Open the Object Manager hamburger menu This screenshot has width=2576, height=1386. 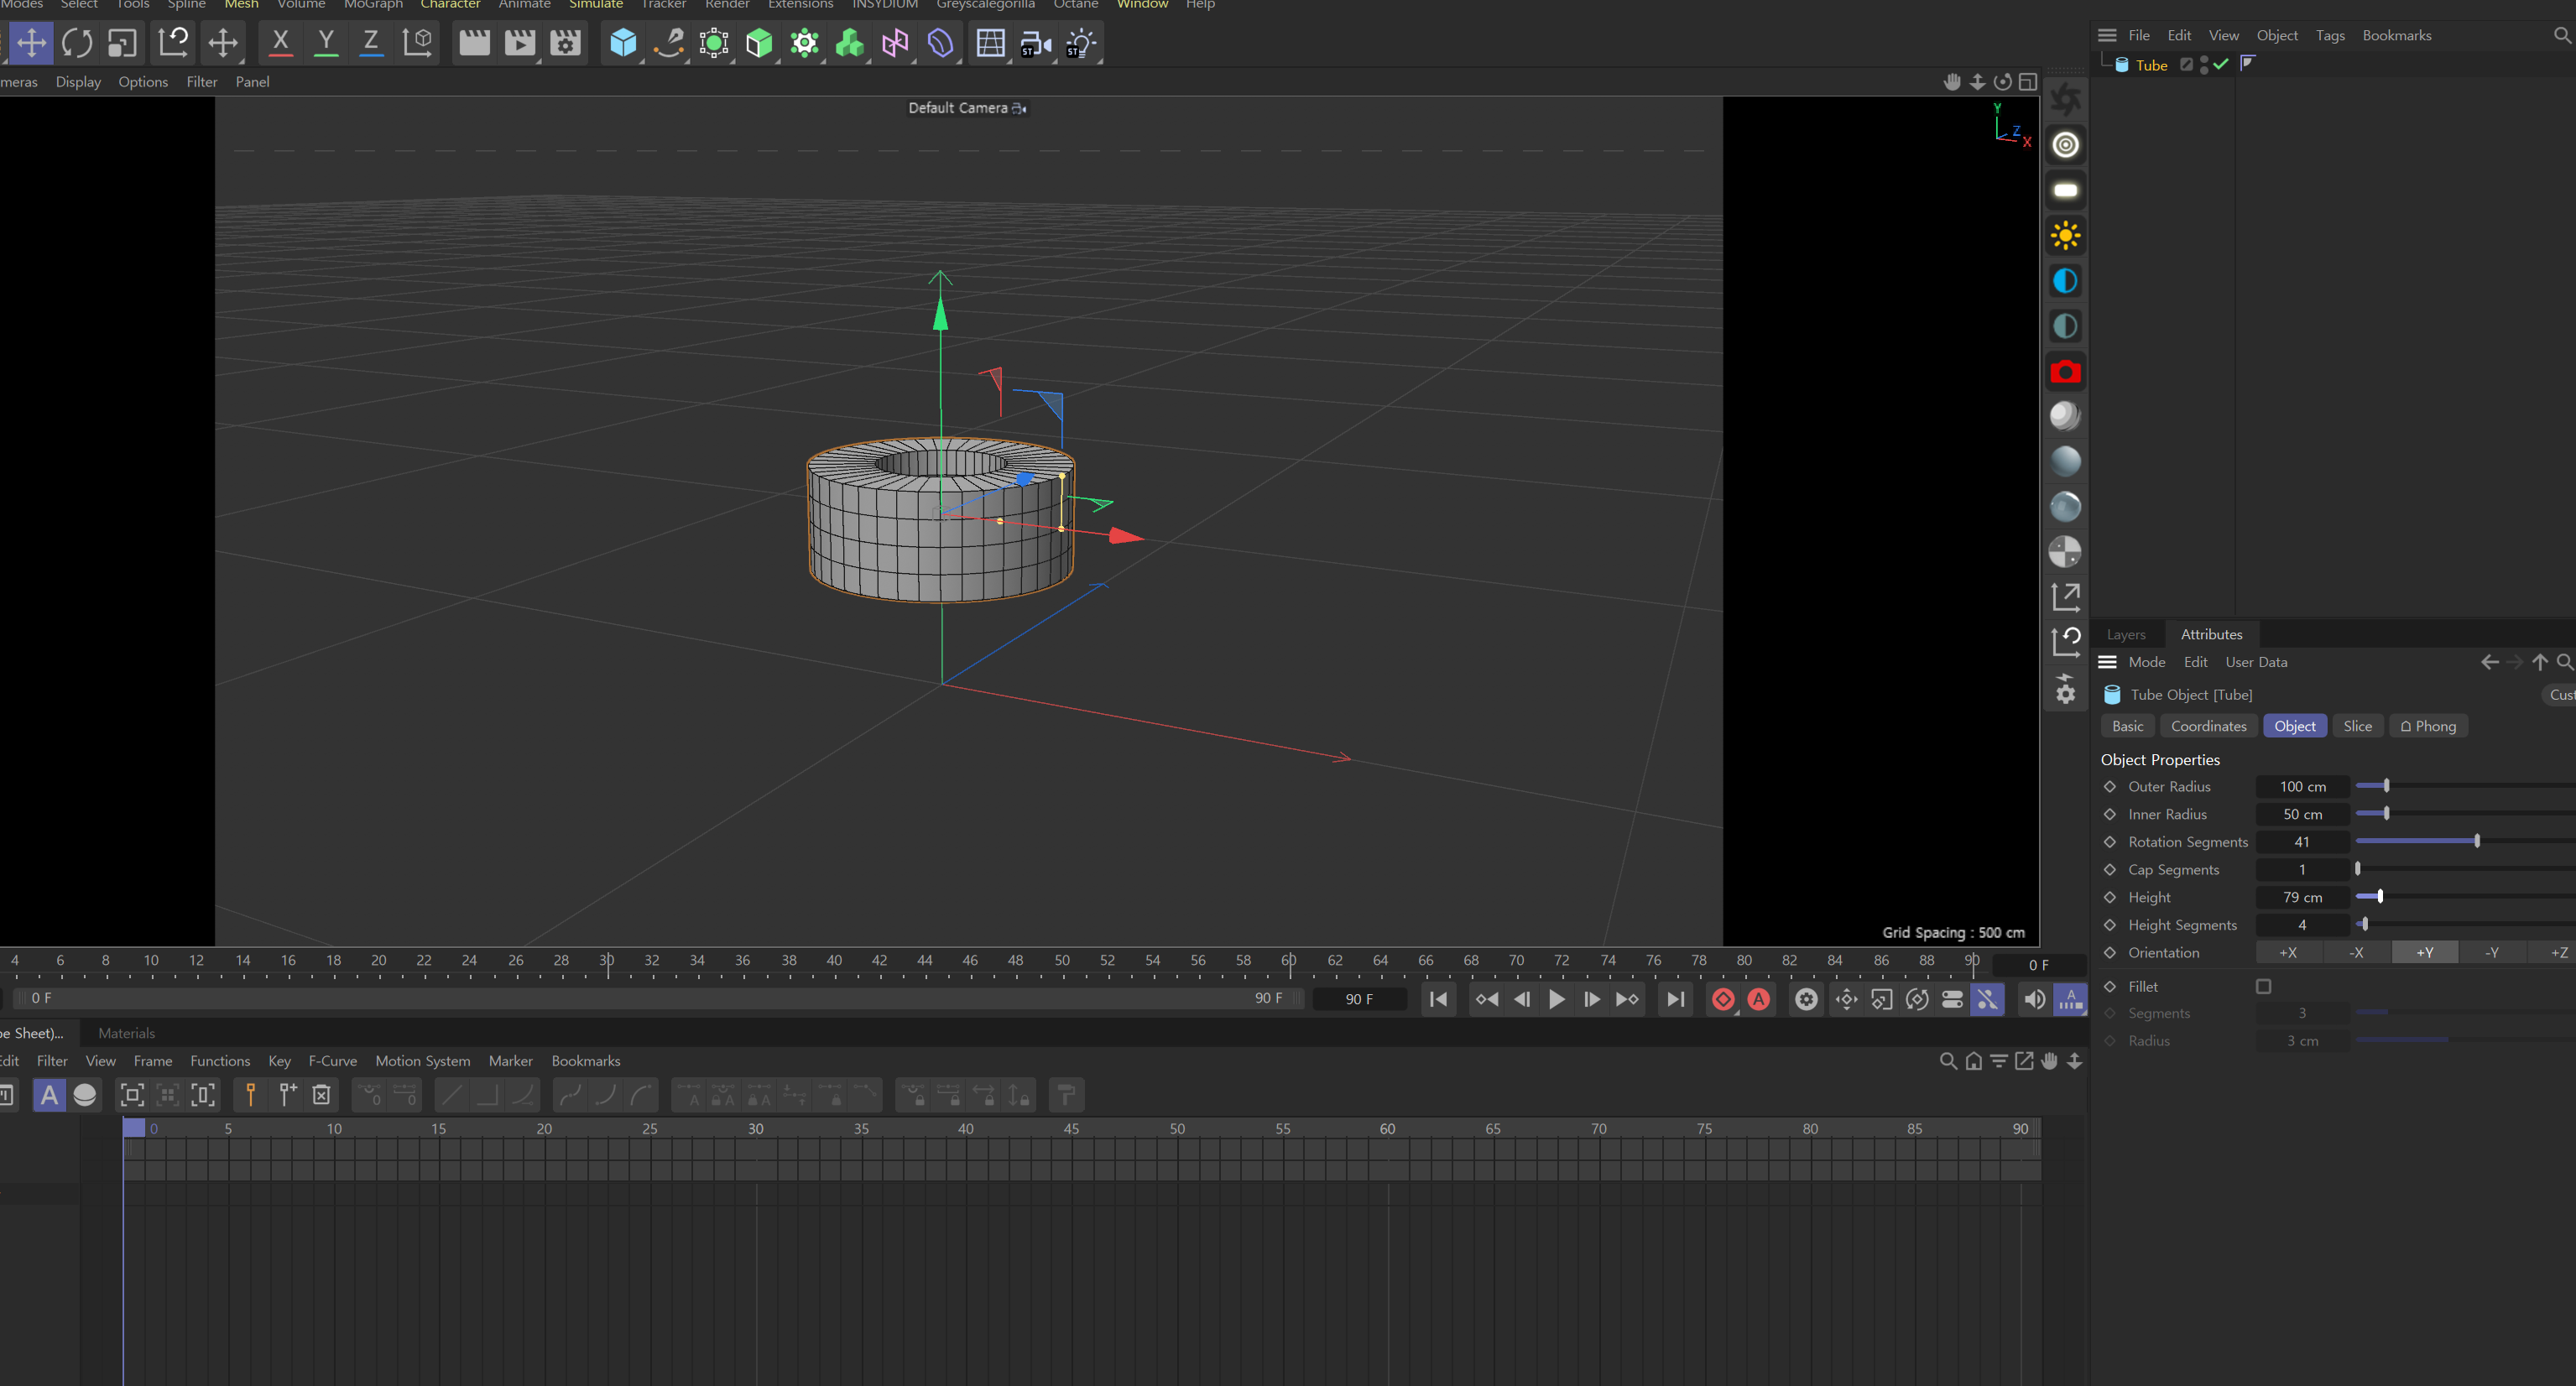pos(2107,35)
